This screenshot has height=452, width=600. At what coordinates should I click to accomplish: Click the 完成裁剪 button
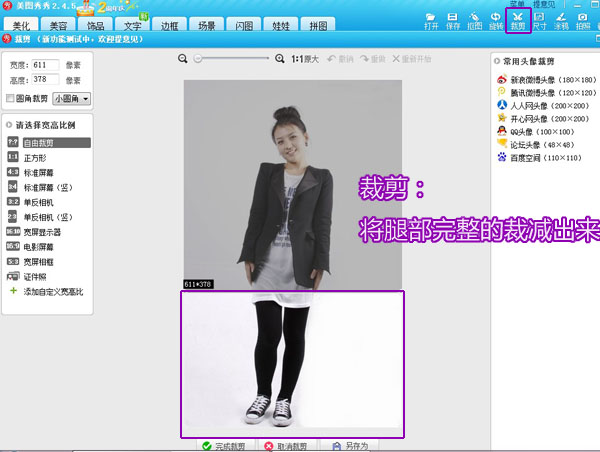click(226, 445)
